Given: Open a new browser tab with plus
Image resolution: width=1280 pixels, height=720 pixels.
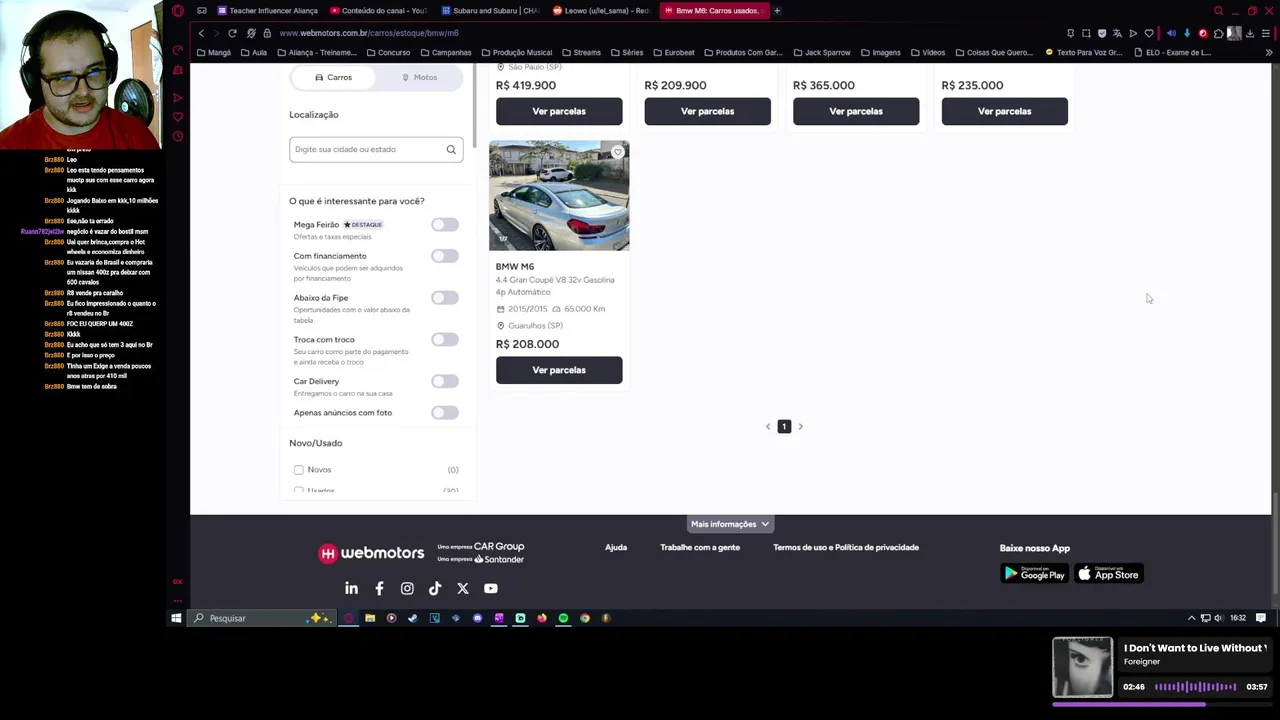Looking at the screenshot, I should [x=778, y=11].
